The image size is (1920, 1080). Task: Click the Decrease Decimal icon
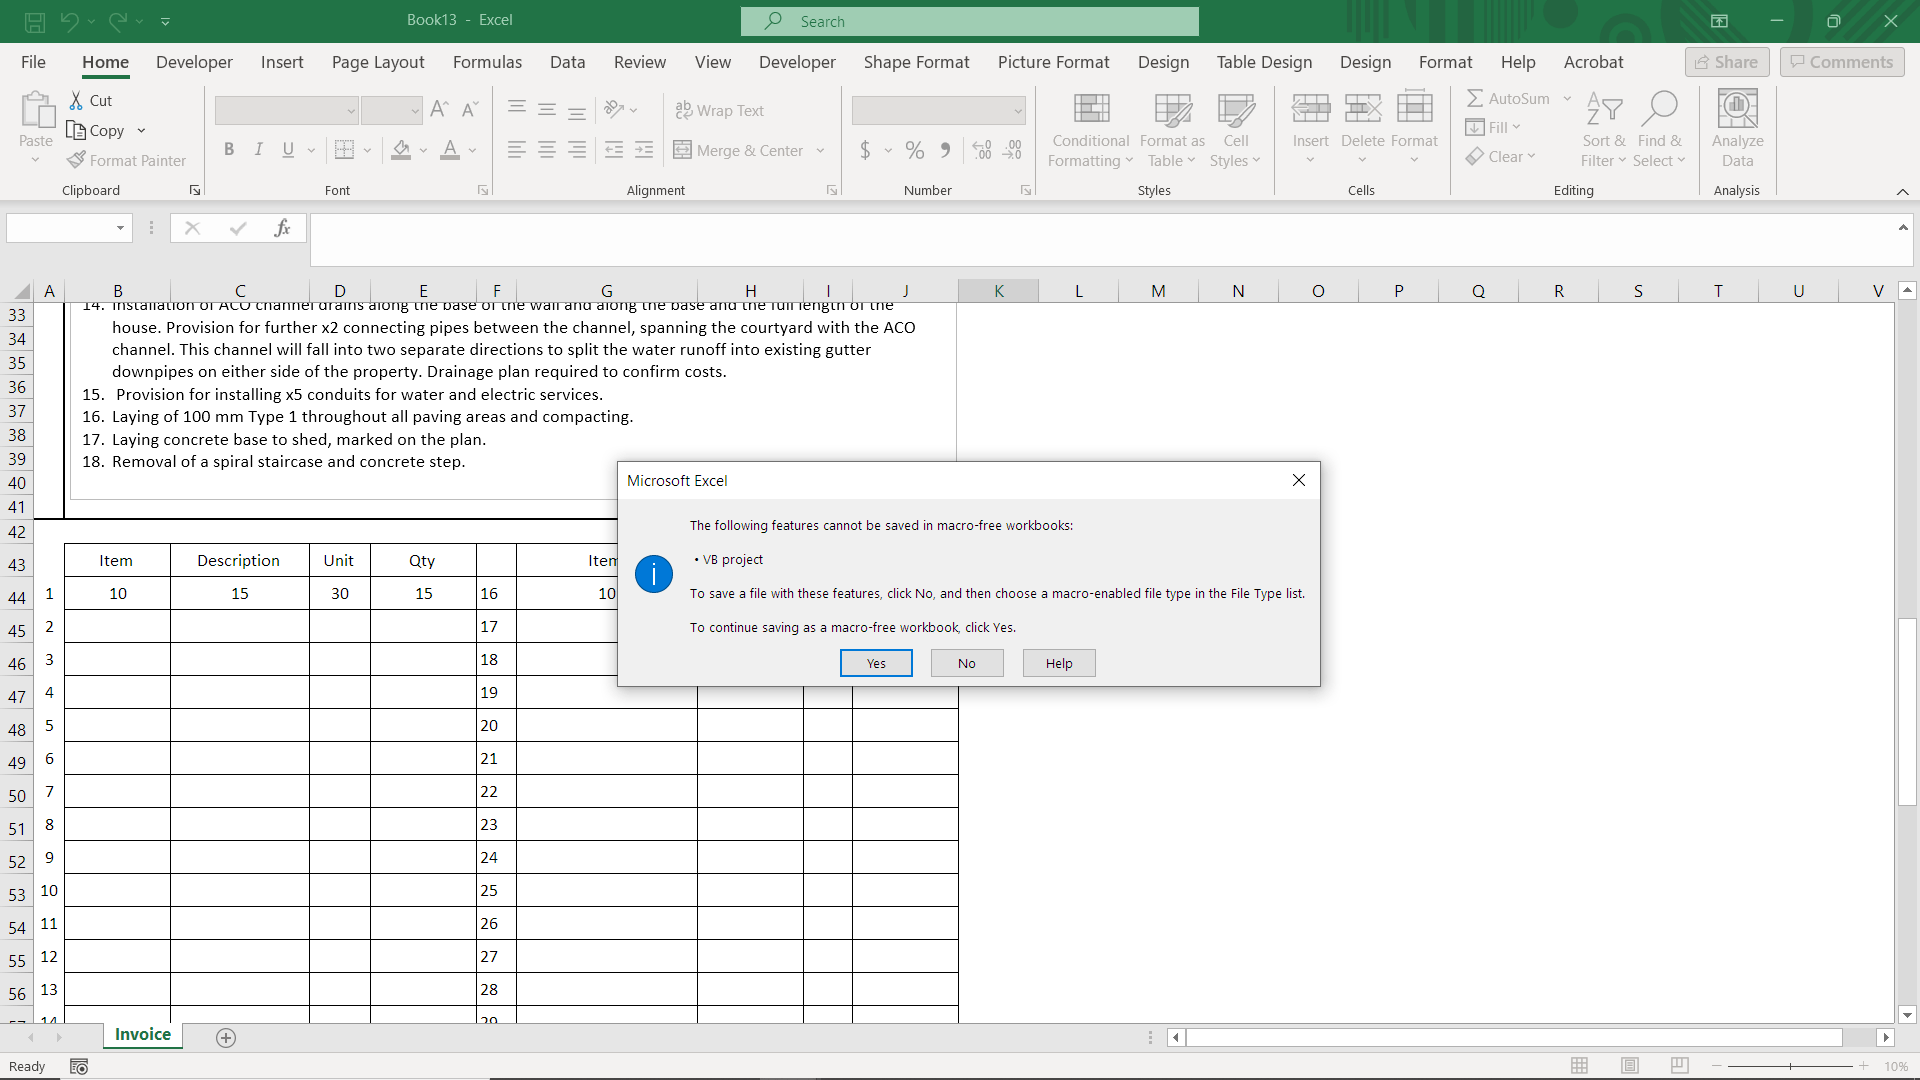1013,150
